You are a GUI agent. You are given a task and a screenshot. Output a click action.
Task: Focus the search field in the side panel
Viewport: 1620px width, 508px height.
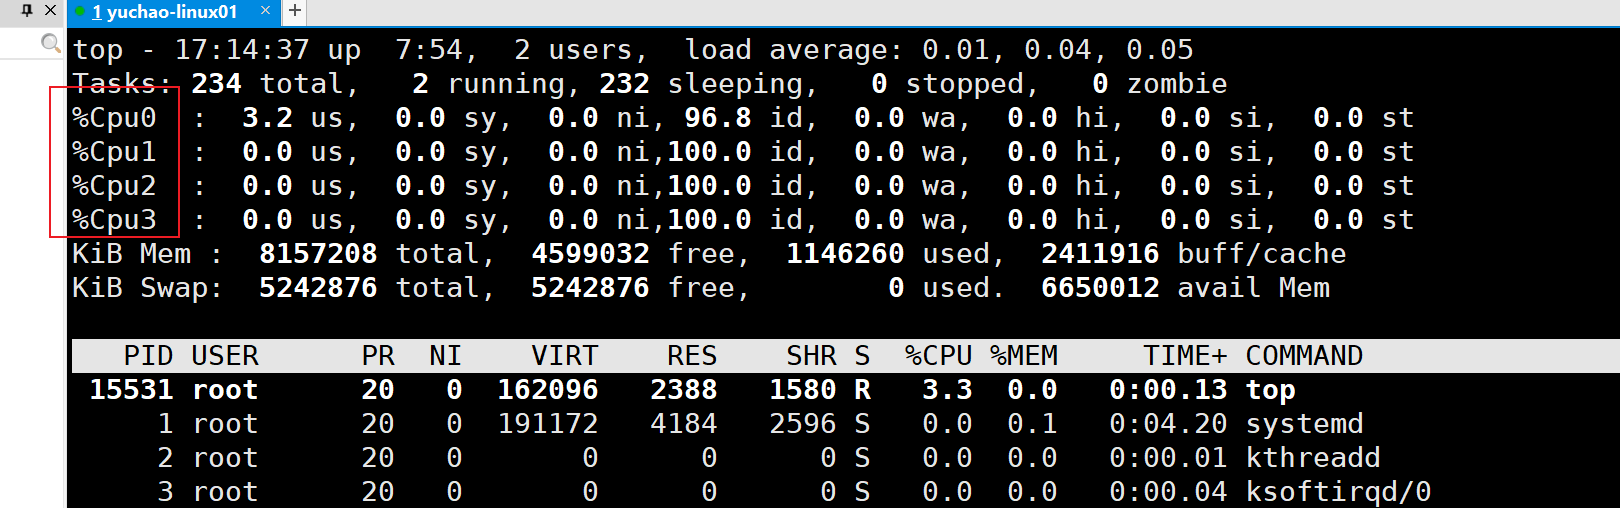pos(20,42)
